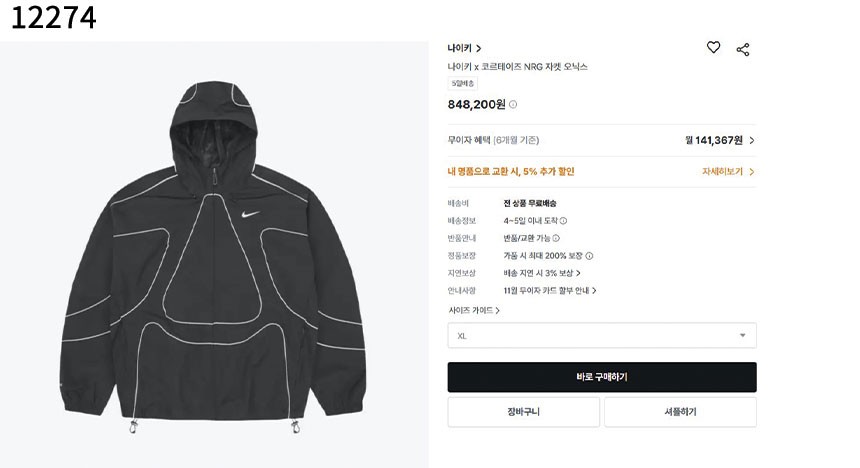
Task: Click the share icon
Action: [743, 48]
